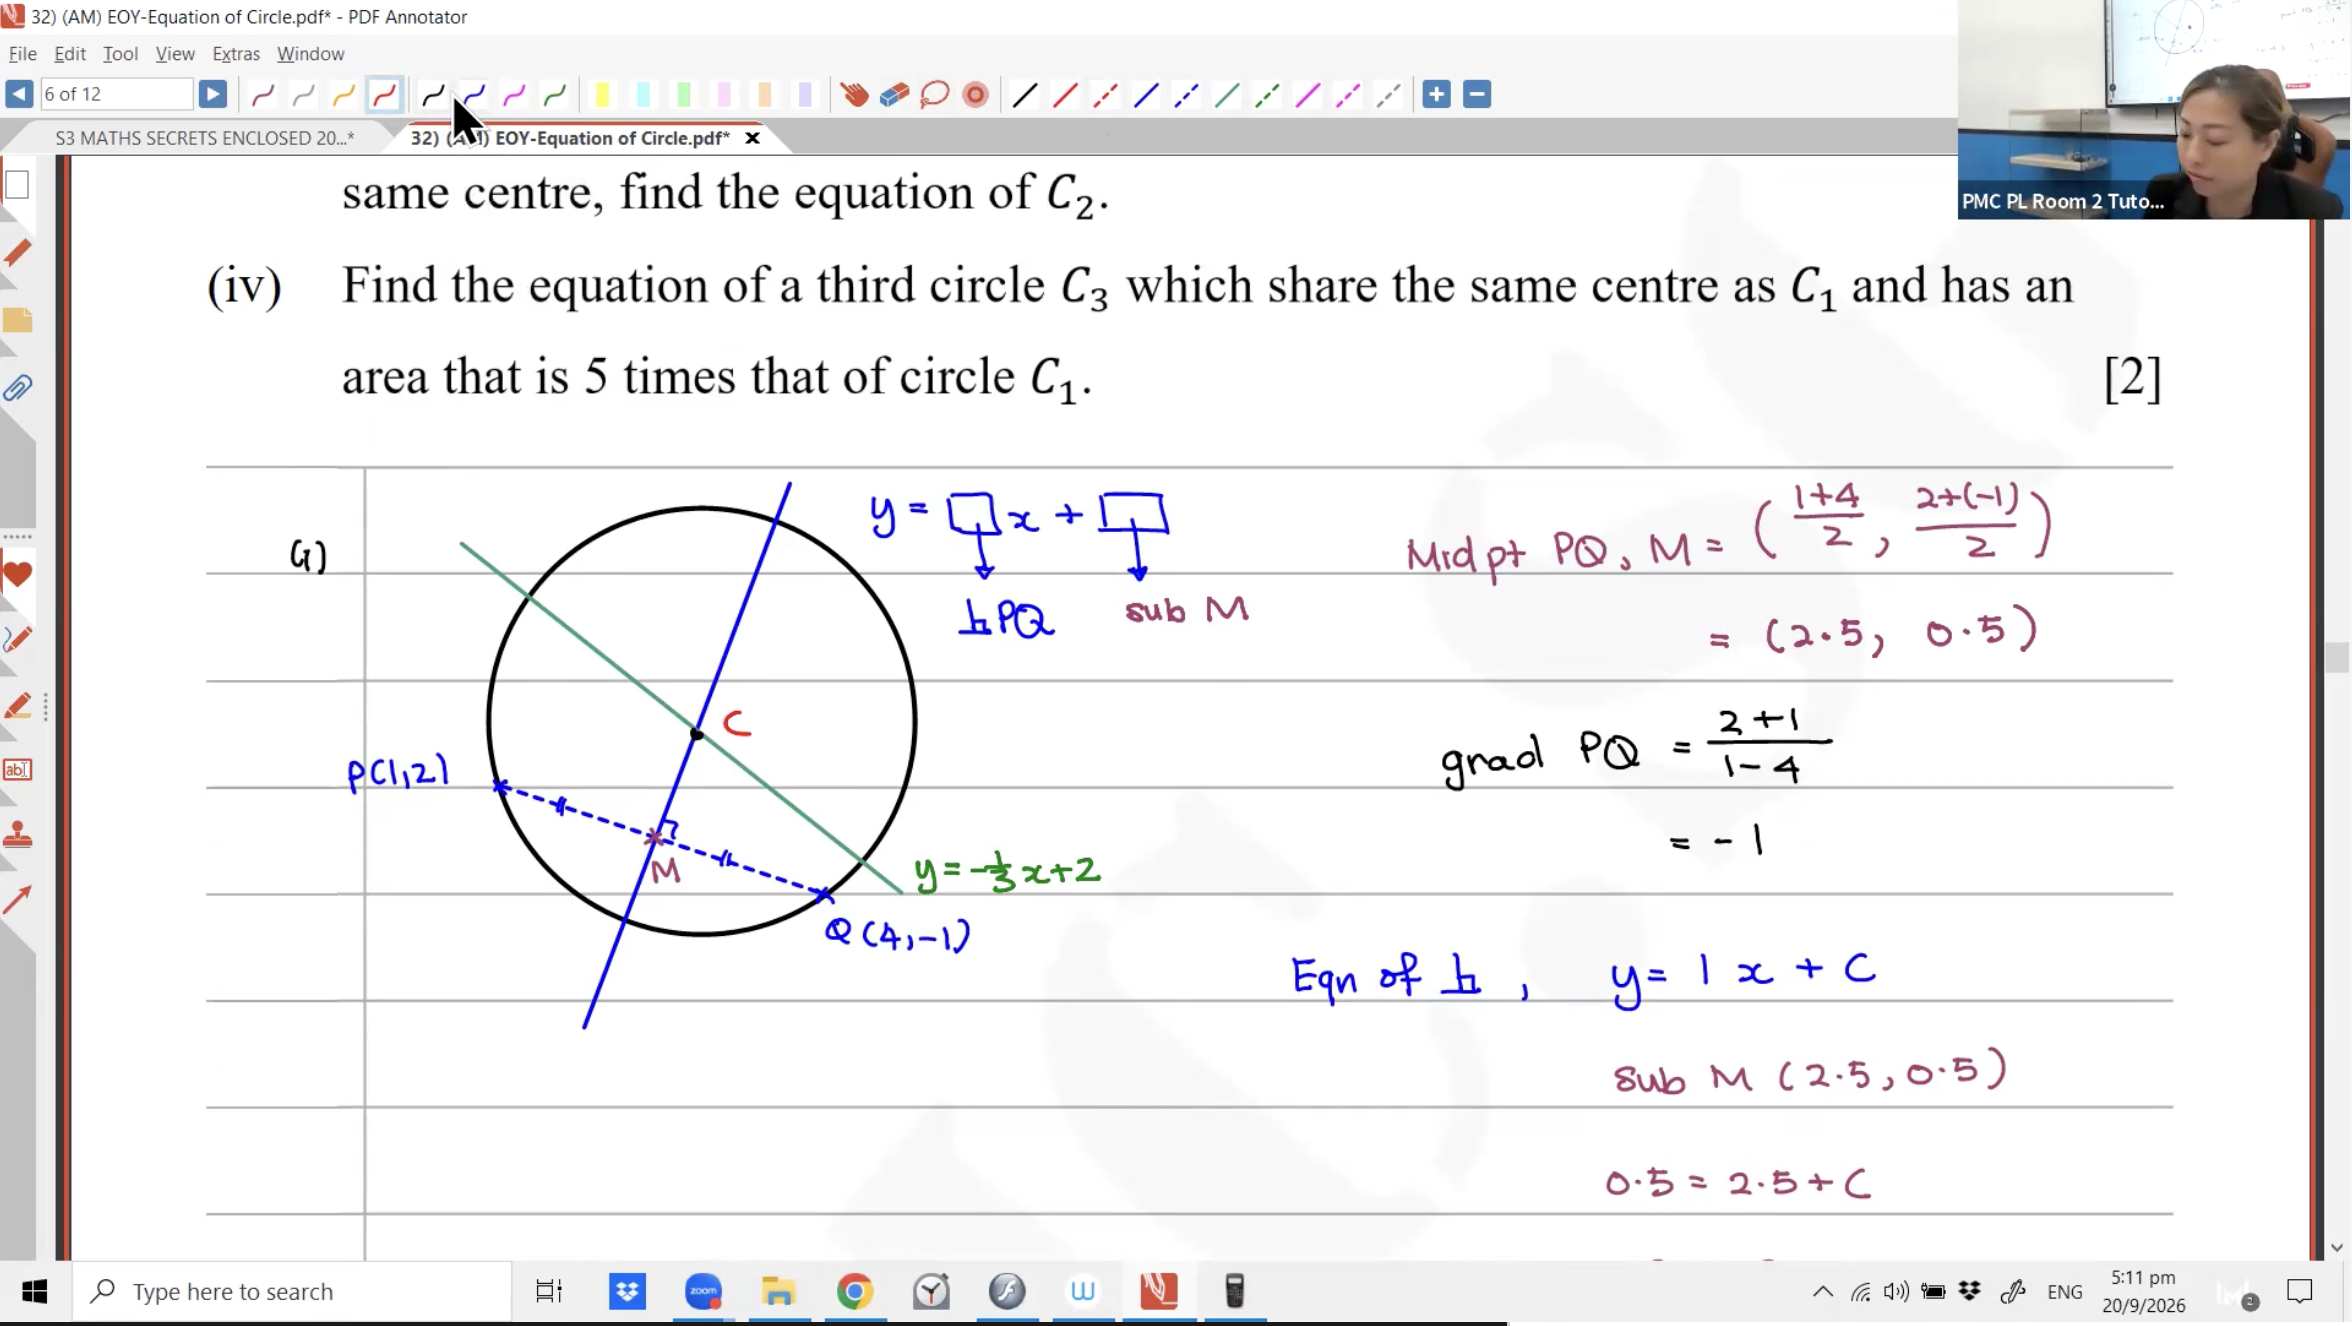Select the red curved pen preset
2352x1326 pixels.
point(385,95)
